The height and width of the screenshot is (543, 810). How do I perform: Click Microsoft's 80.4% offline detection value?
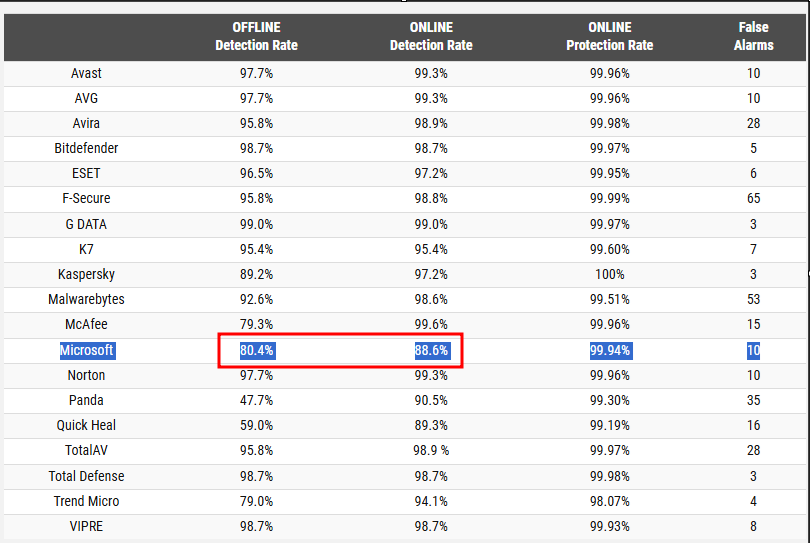coord(256,350)
